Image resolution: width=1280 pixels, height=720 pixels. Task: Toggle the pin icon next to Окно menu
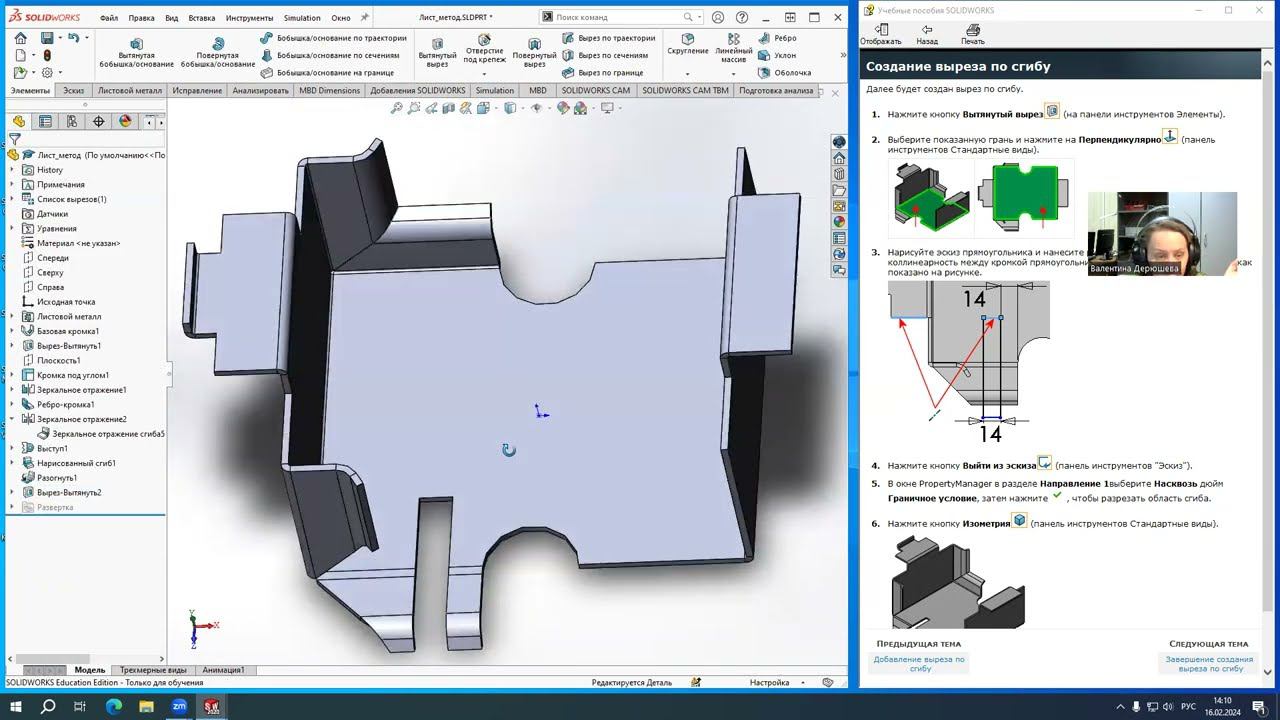point(365,17)
